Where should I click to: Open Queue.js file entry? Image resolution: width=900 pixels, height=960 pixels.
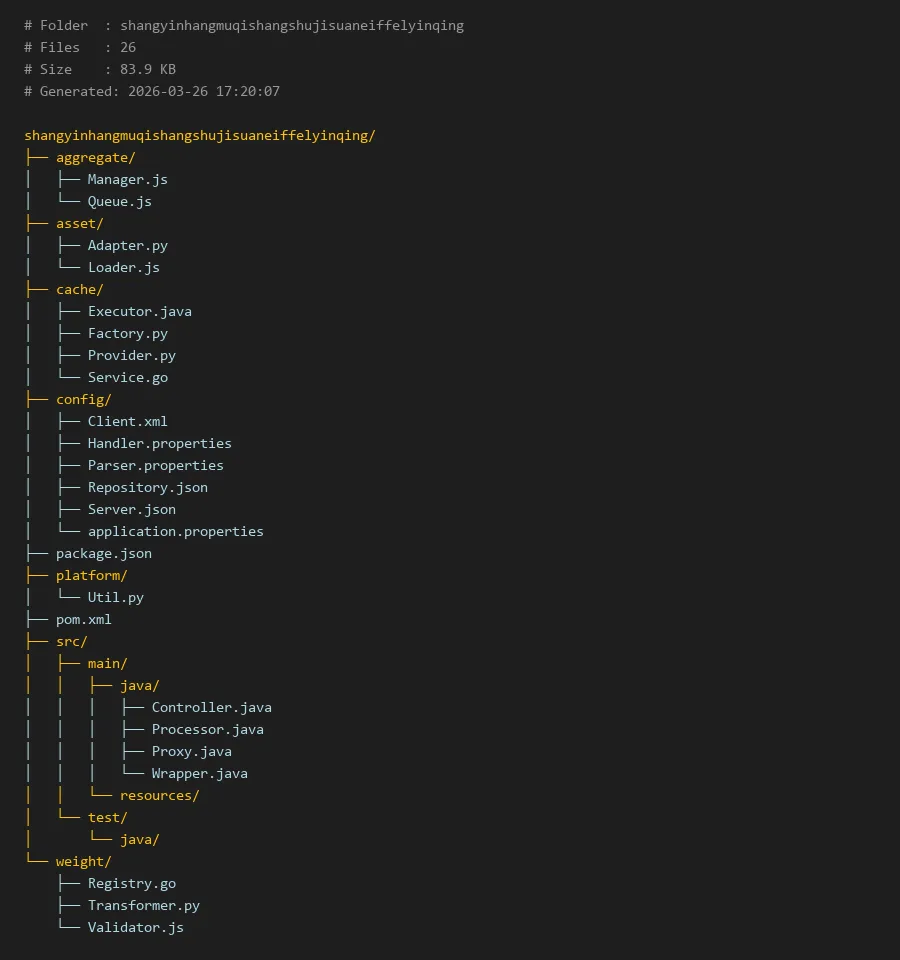pyautogui.click(x=119, y=201)
